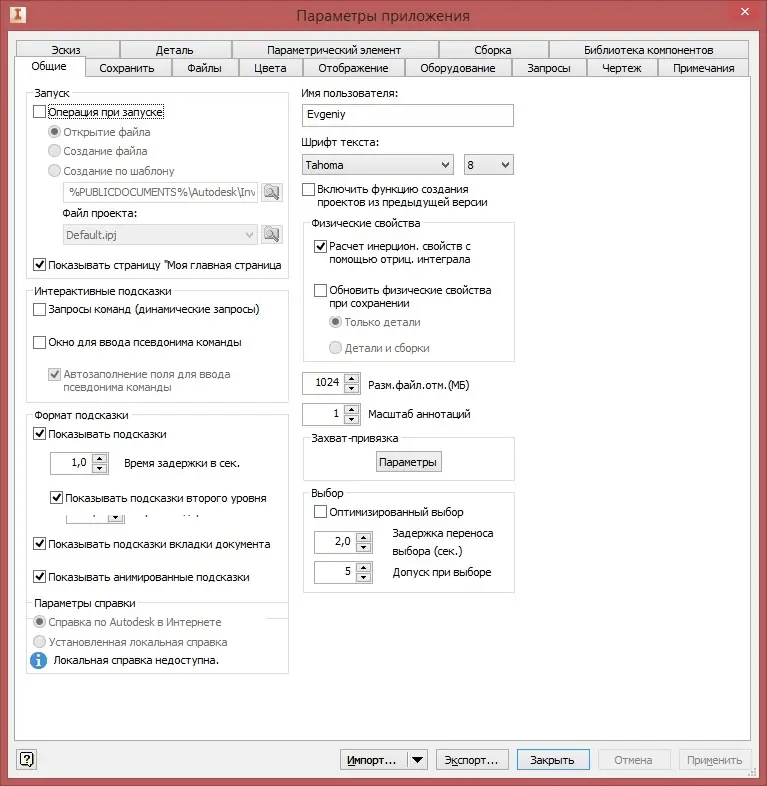This screenshot has height=786, width=767.
Task: Click info icon beside Локальная справка недоступна
Action: [39, 661]
